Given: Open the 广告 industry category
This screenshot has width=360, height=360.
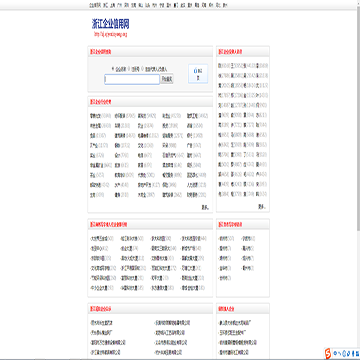Looking at the screenshot, I should click(189, 146).
